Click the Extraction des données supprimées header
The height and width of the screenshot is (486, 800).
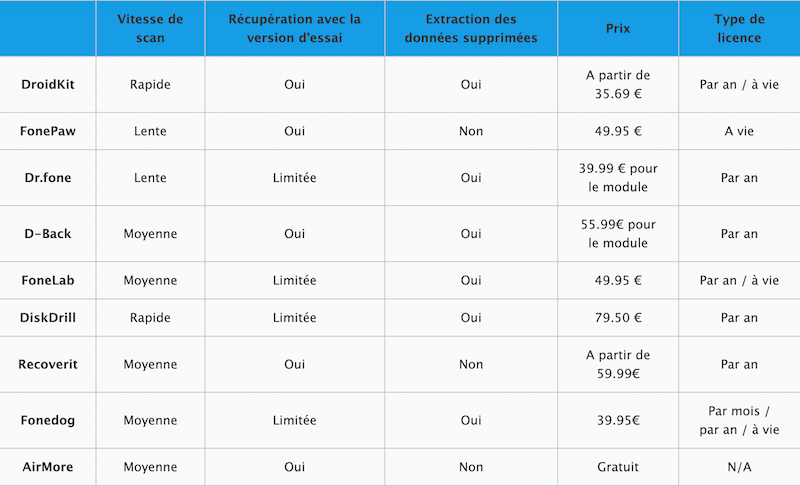coord(471,28)
